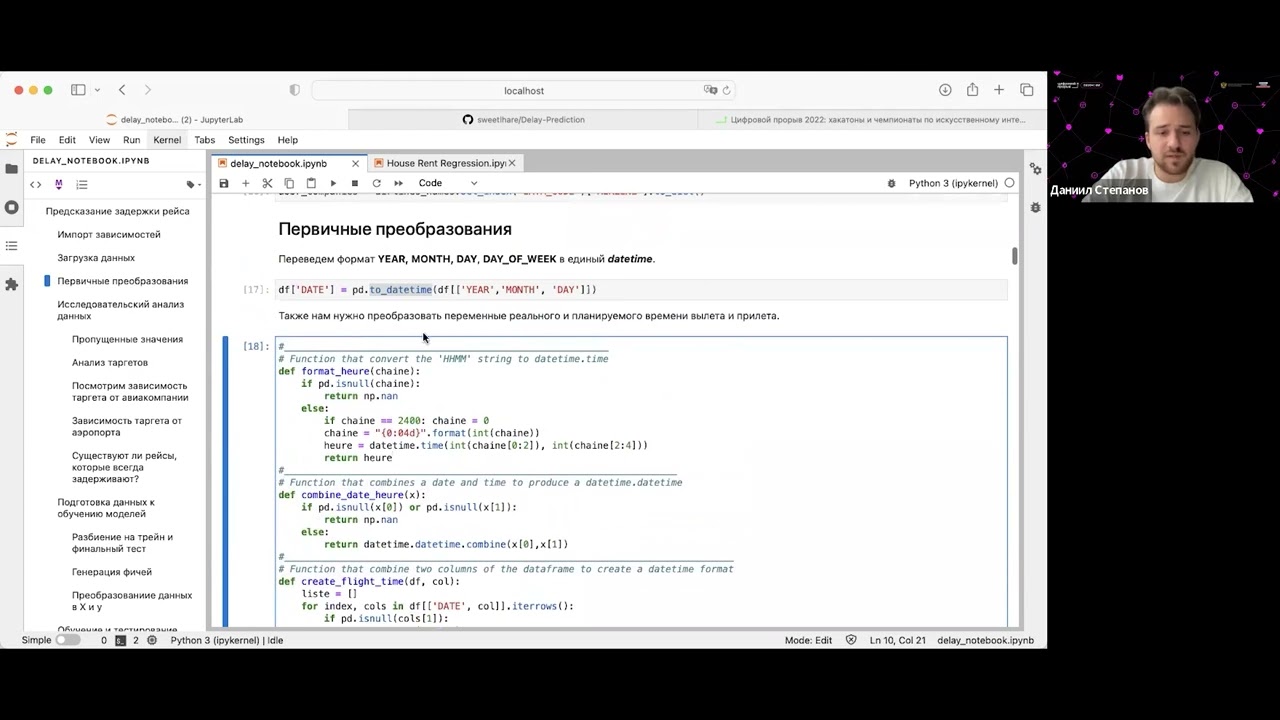This screenshot has width=1280, height=720.
Task: Toggle code cells display in table of contents
Action: [36, 184]
